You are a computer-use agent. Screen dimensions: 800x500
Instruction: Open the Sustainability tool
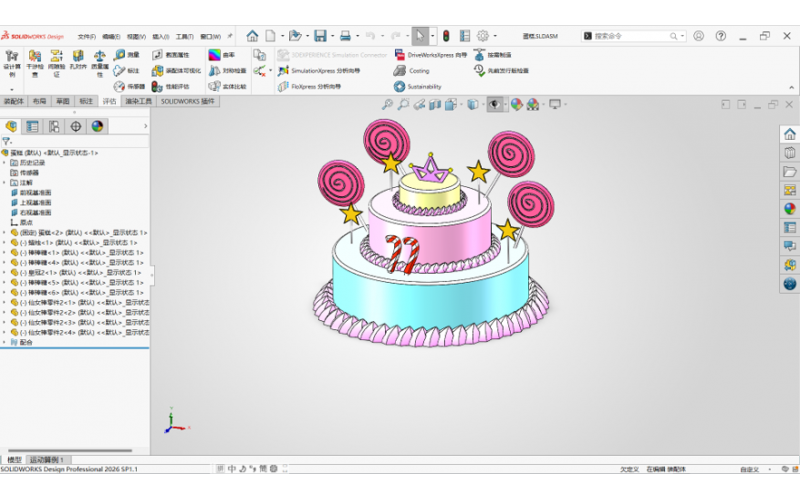(417, 86)
